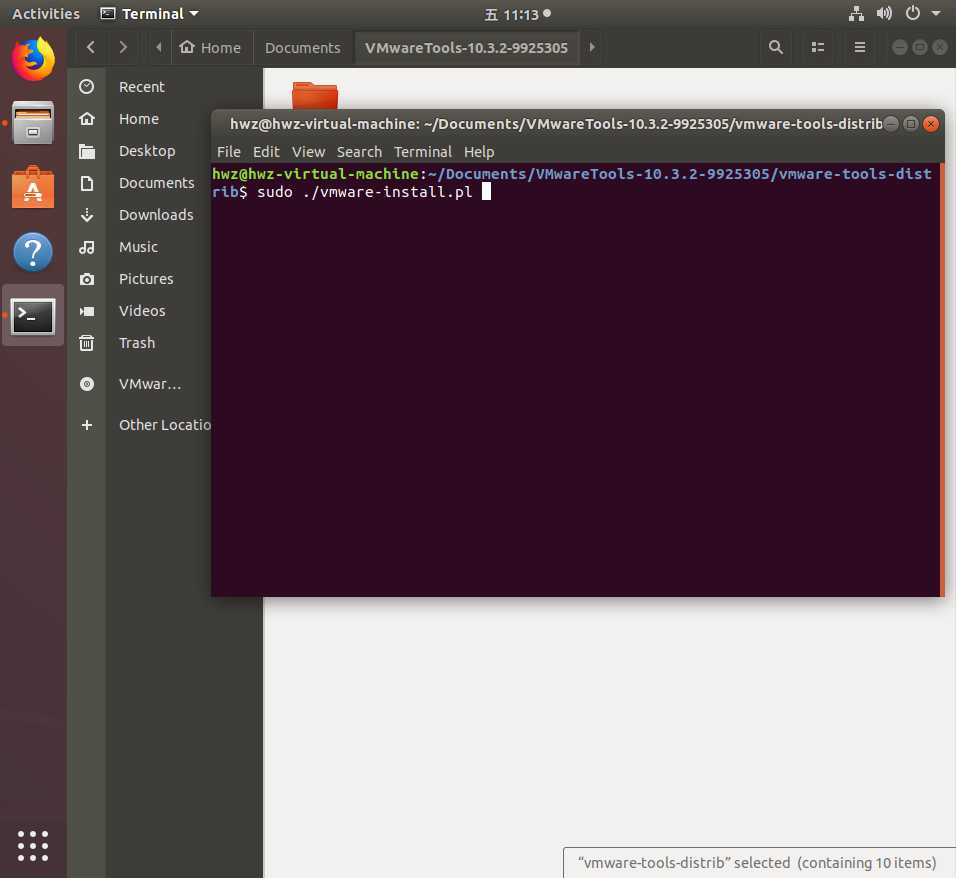This screenshot has width=956, height=878.
Task: Click the VMwareTools-10.3.2-9925305 path button
Action: pyautogui.click(x=466, y=47)
